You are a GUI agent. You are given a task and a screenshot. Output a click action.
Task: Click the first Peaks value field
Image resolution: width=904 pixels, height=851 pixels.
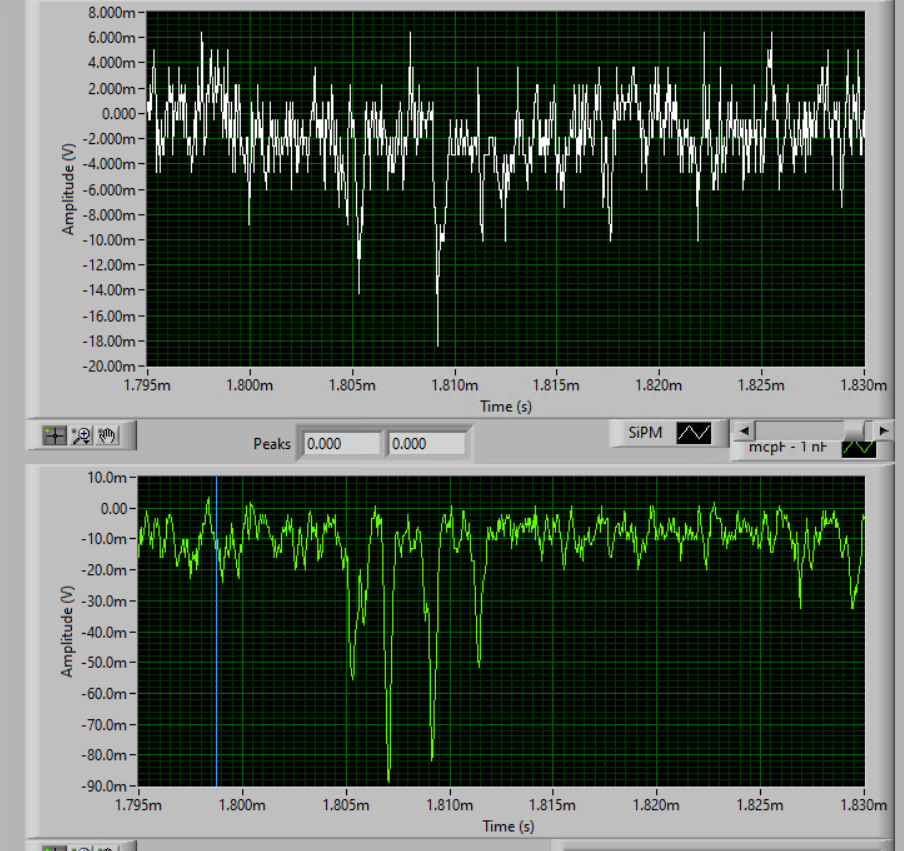tap(342, 443)
